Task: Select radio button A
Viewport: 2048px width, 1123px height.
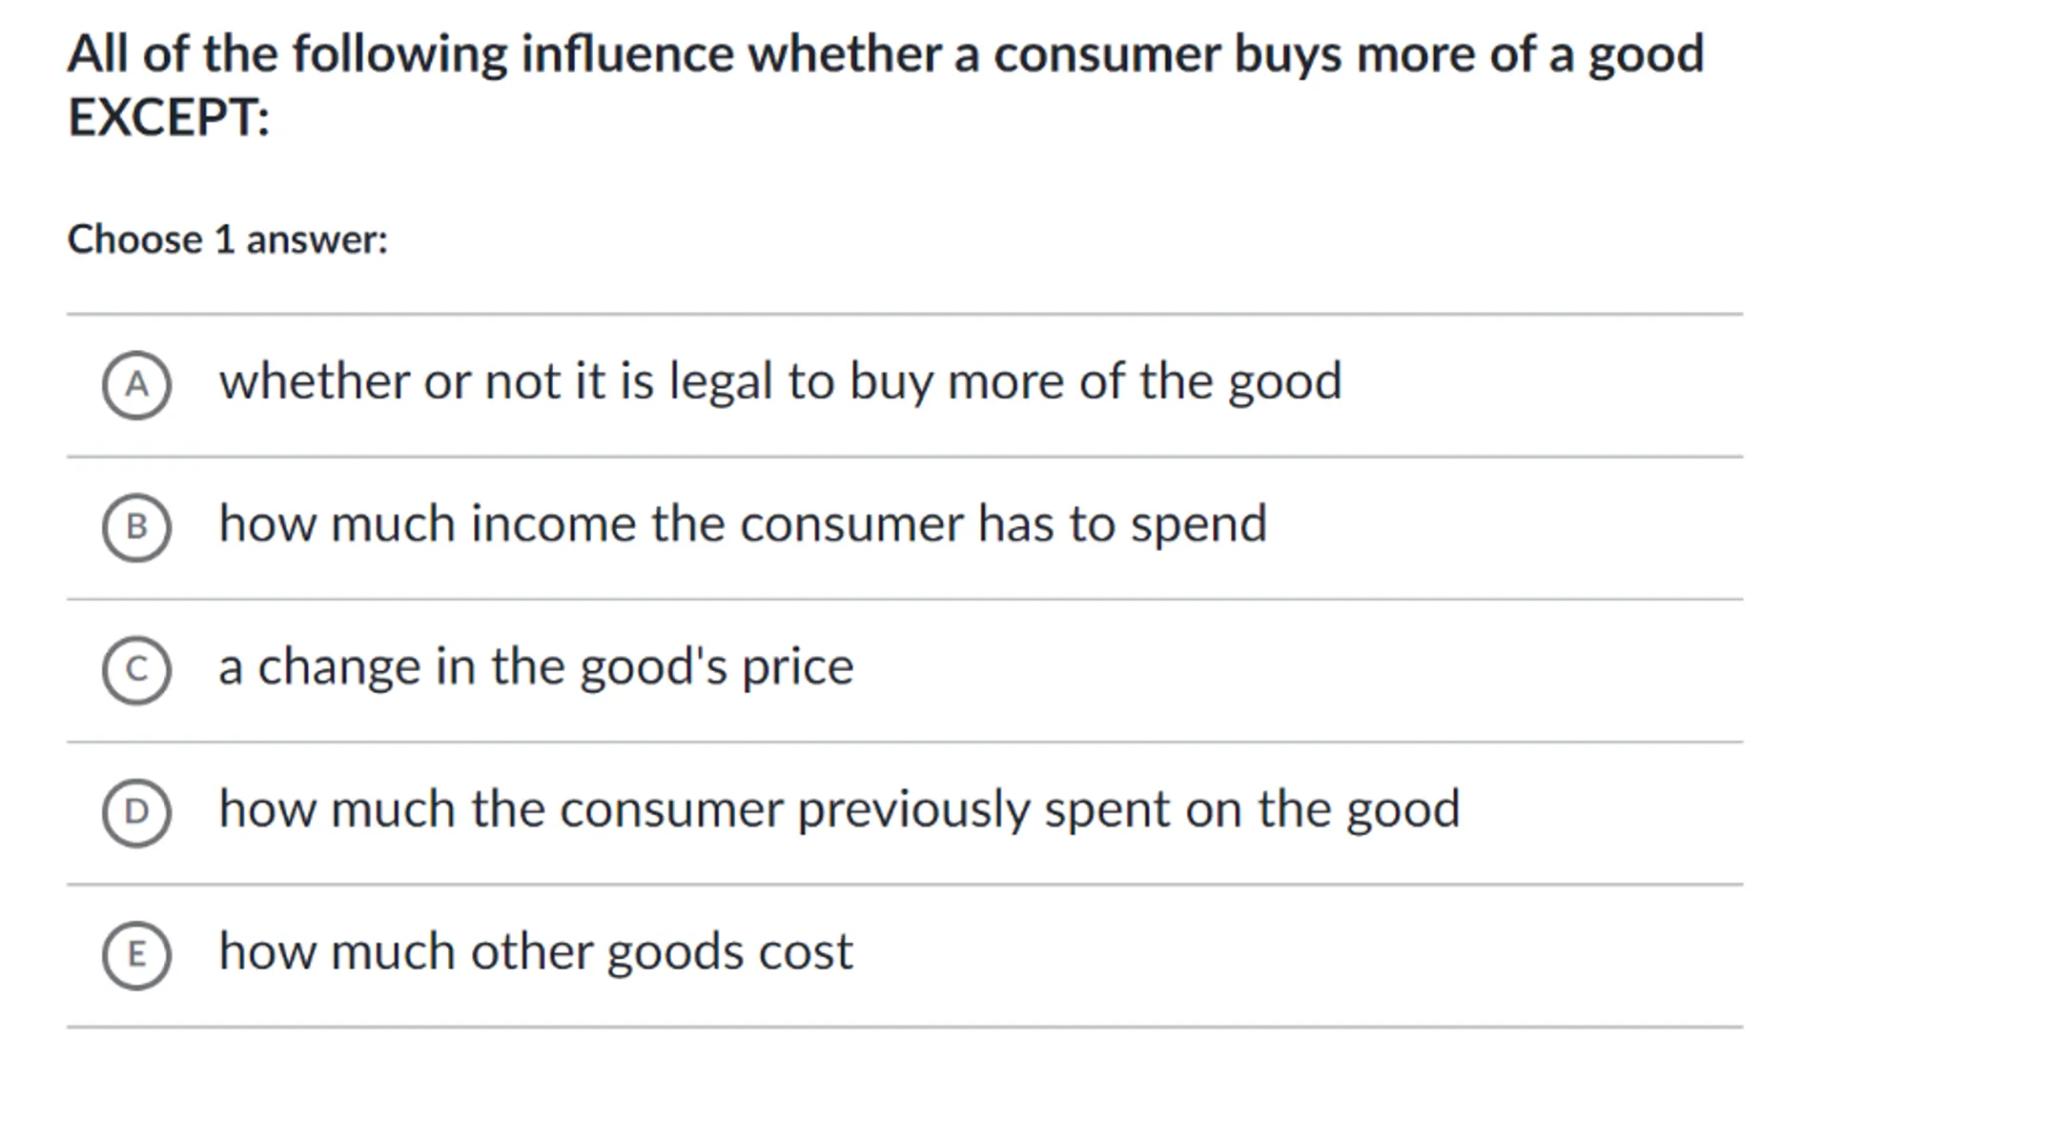Action: pyautogui.click(x=136, y=385)
